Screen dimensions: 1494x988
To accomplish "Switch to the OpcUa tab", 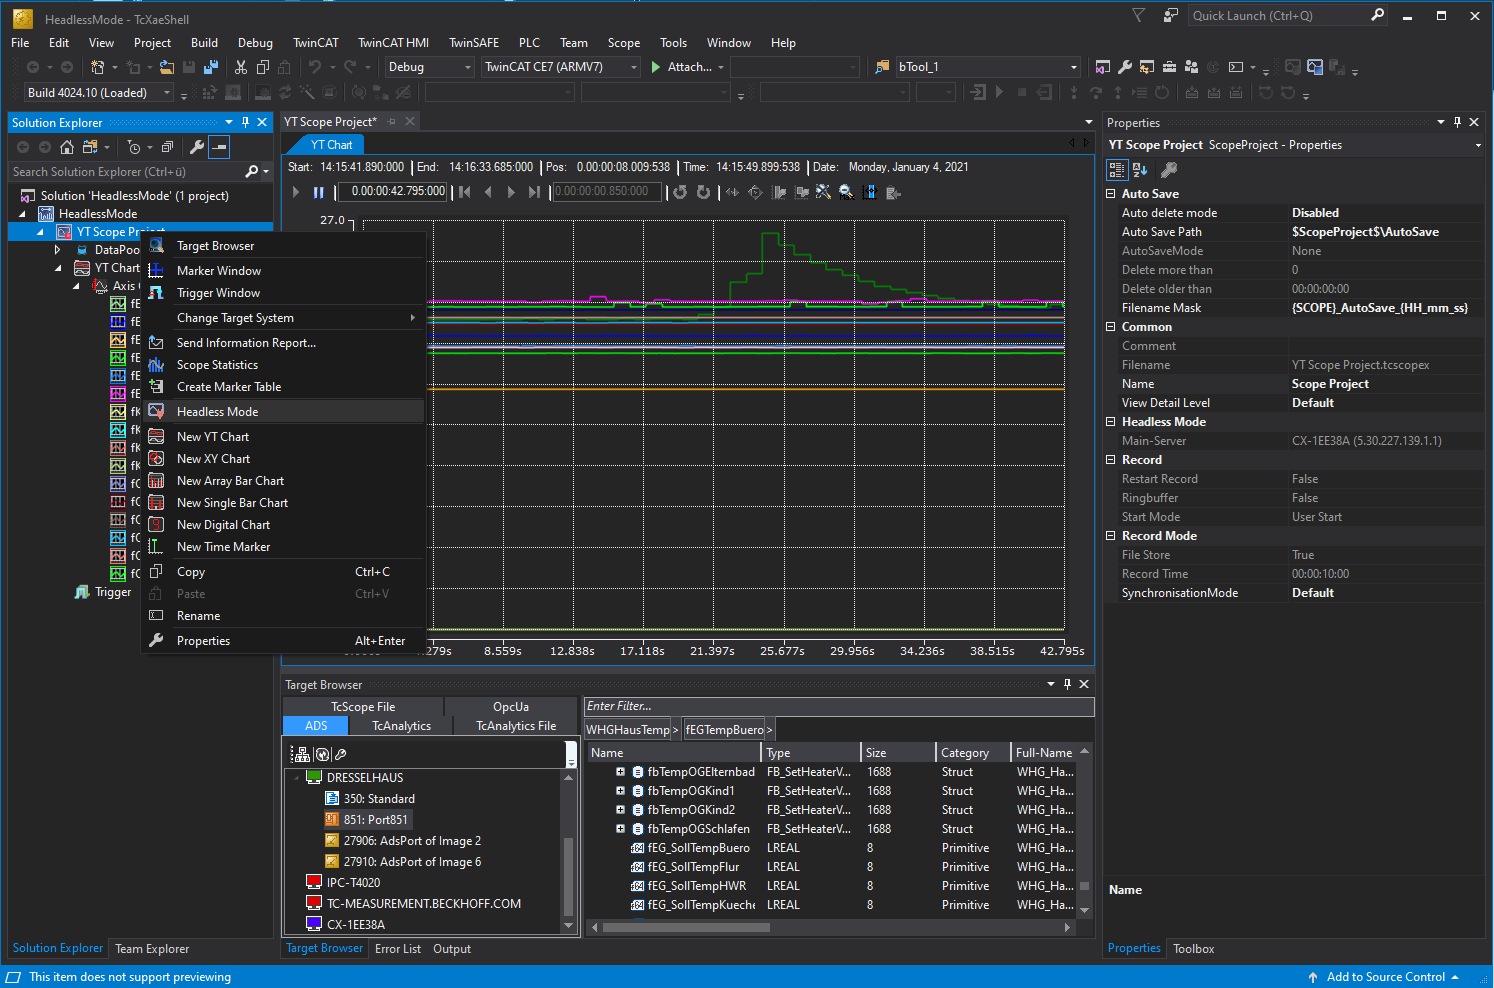I will click(511, 707).
